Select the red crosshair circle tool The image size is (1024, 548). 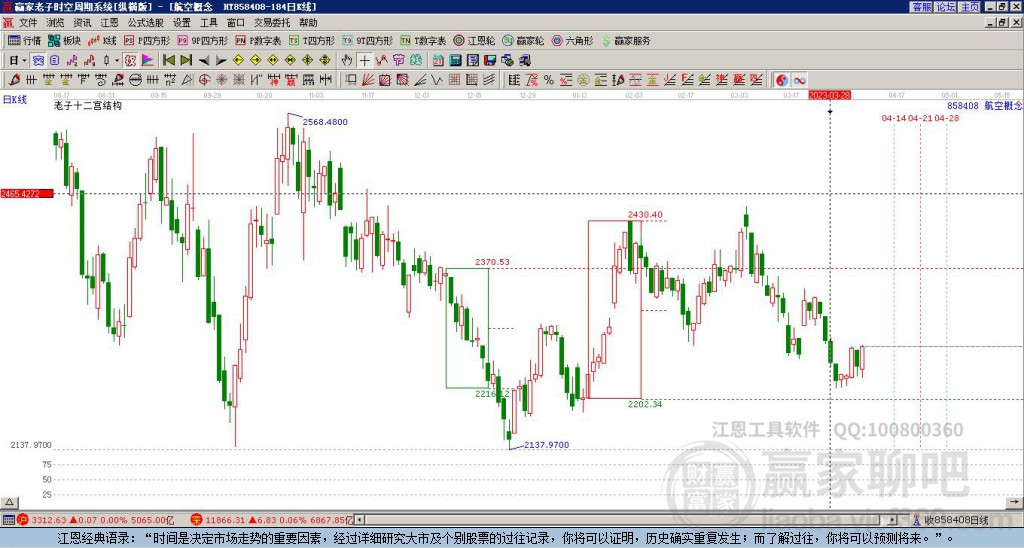(204, 80)
